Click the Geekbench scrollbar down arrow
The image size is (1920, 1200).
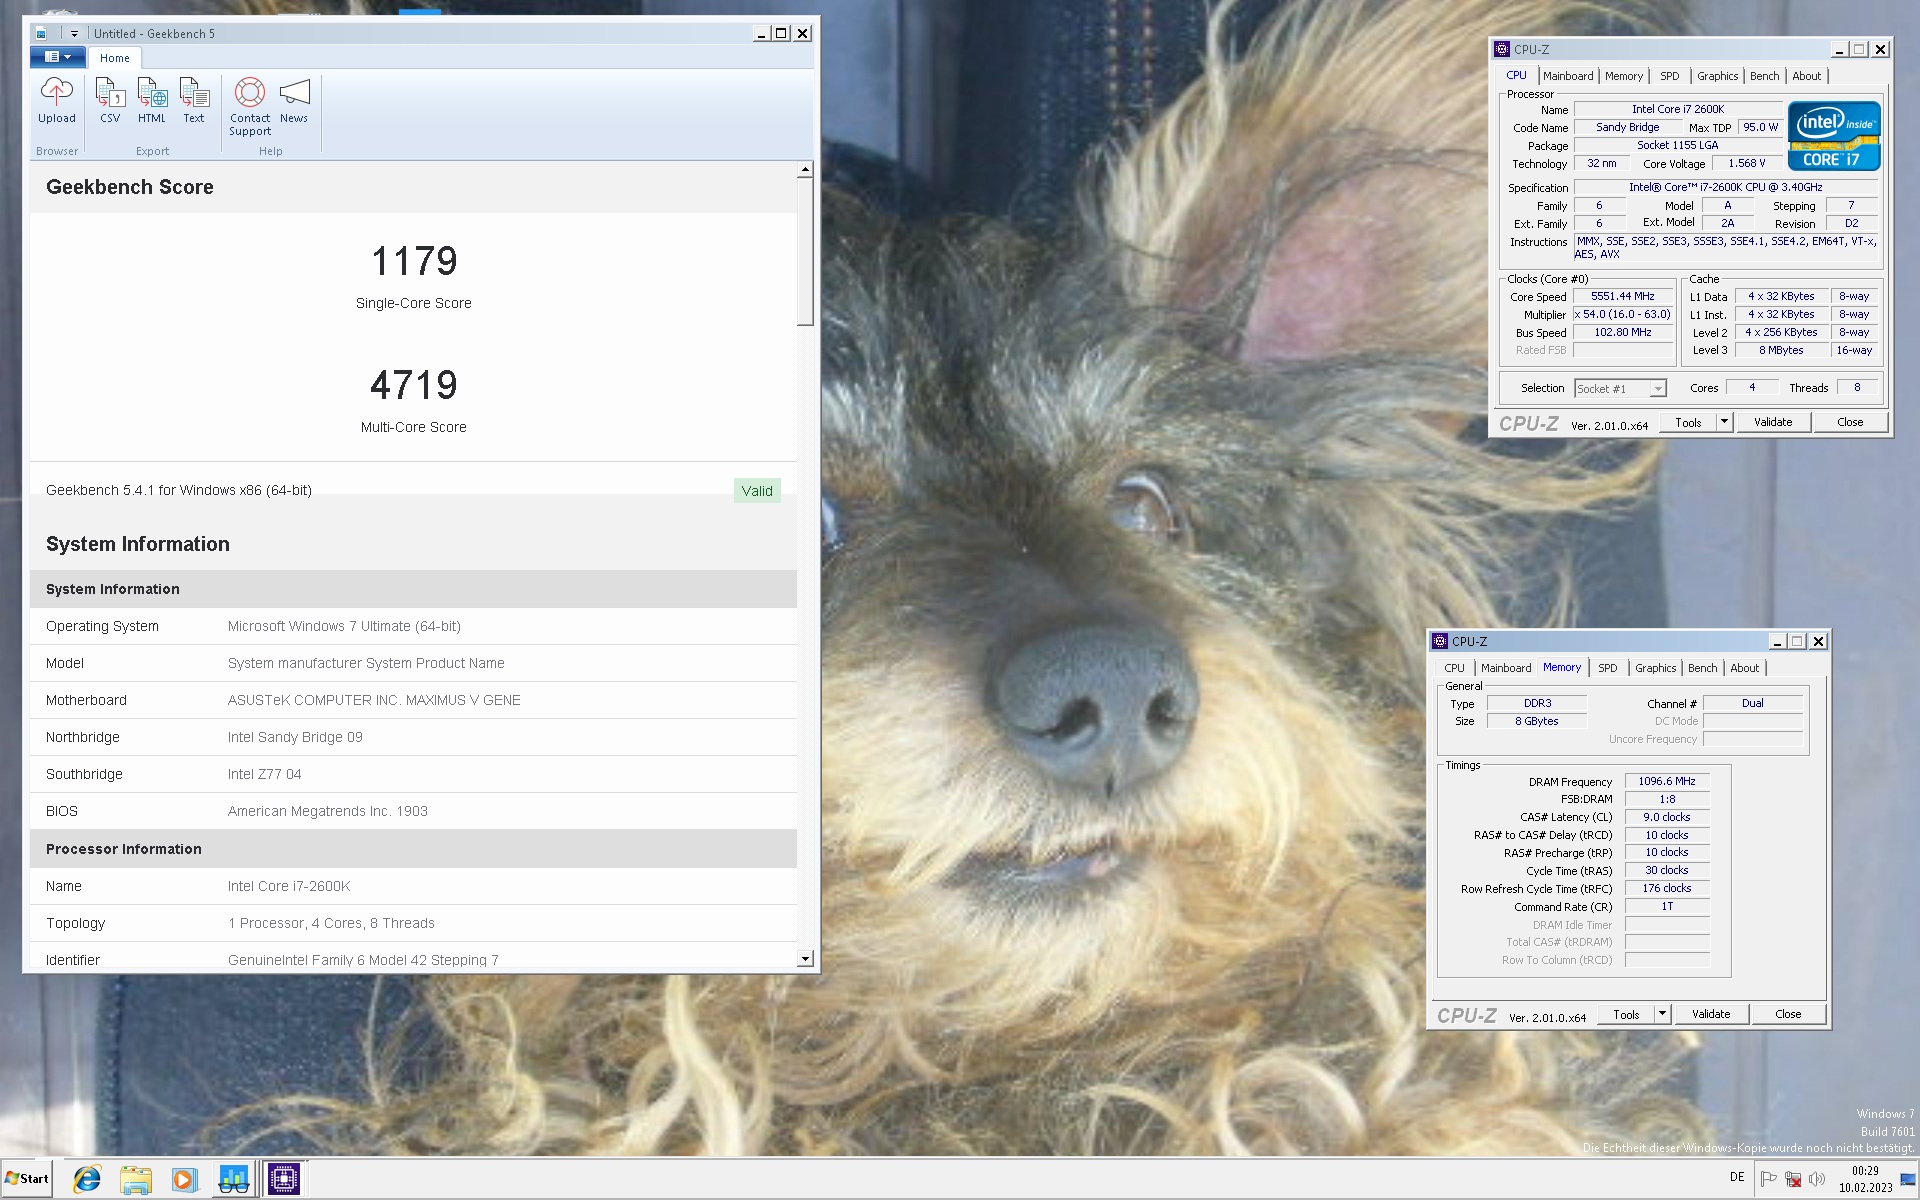[x=805, y=959]
